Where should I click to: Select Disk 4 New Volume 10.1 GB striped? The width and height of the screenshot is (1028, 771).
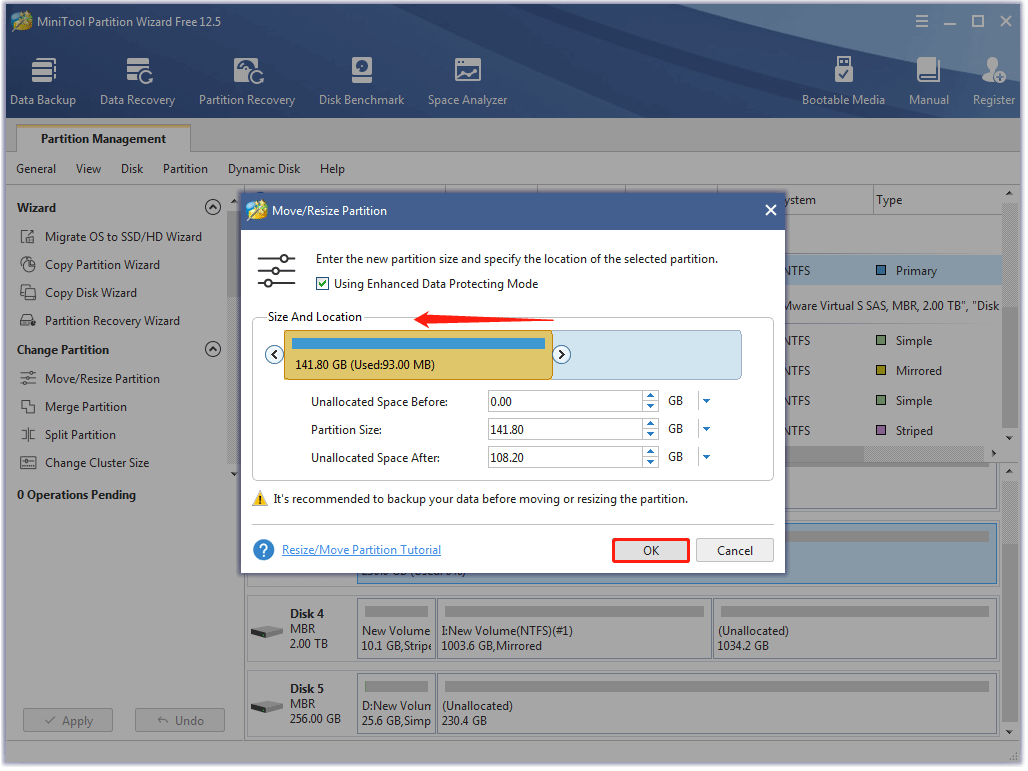397,629
